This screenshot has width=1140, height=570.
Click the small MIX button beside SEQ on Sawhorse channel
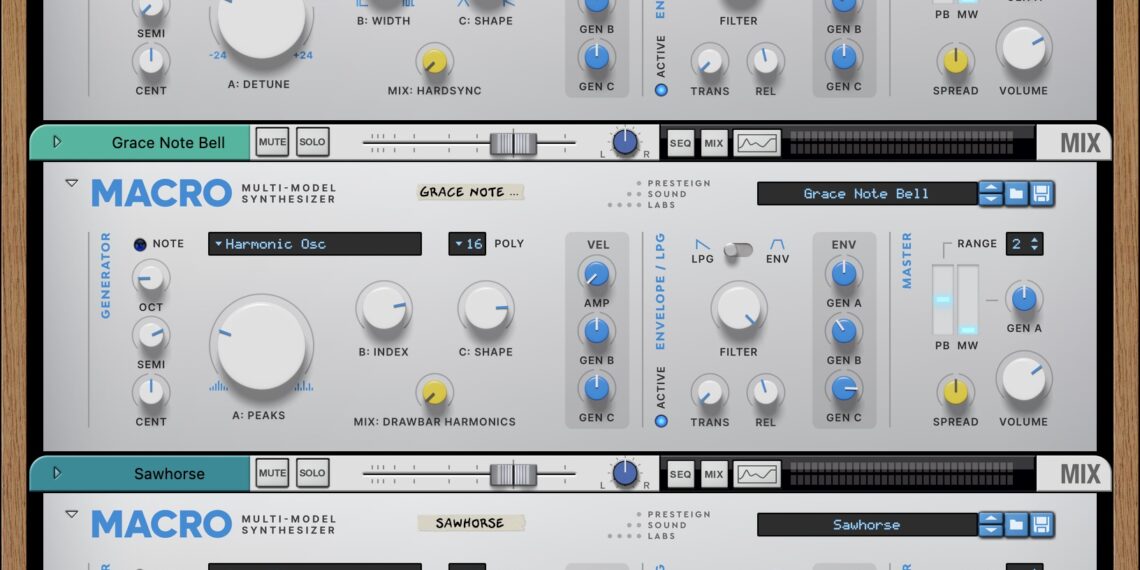pos(713,474)
